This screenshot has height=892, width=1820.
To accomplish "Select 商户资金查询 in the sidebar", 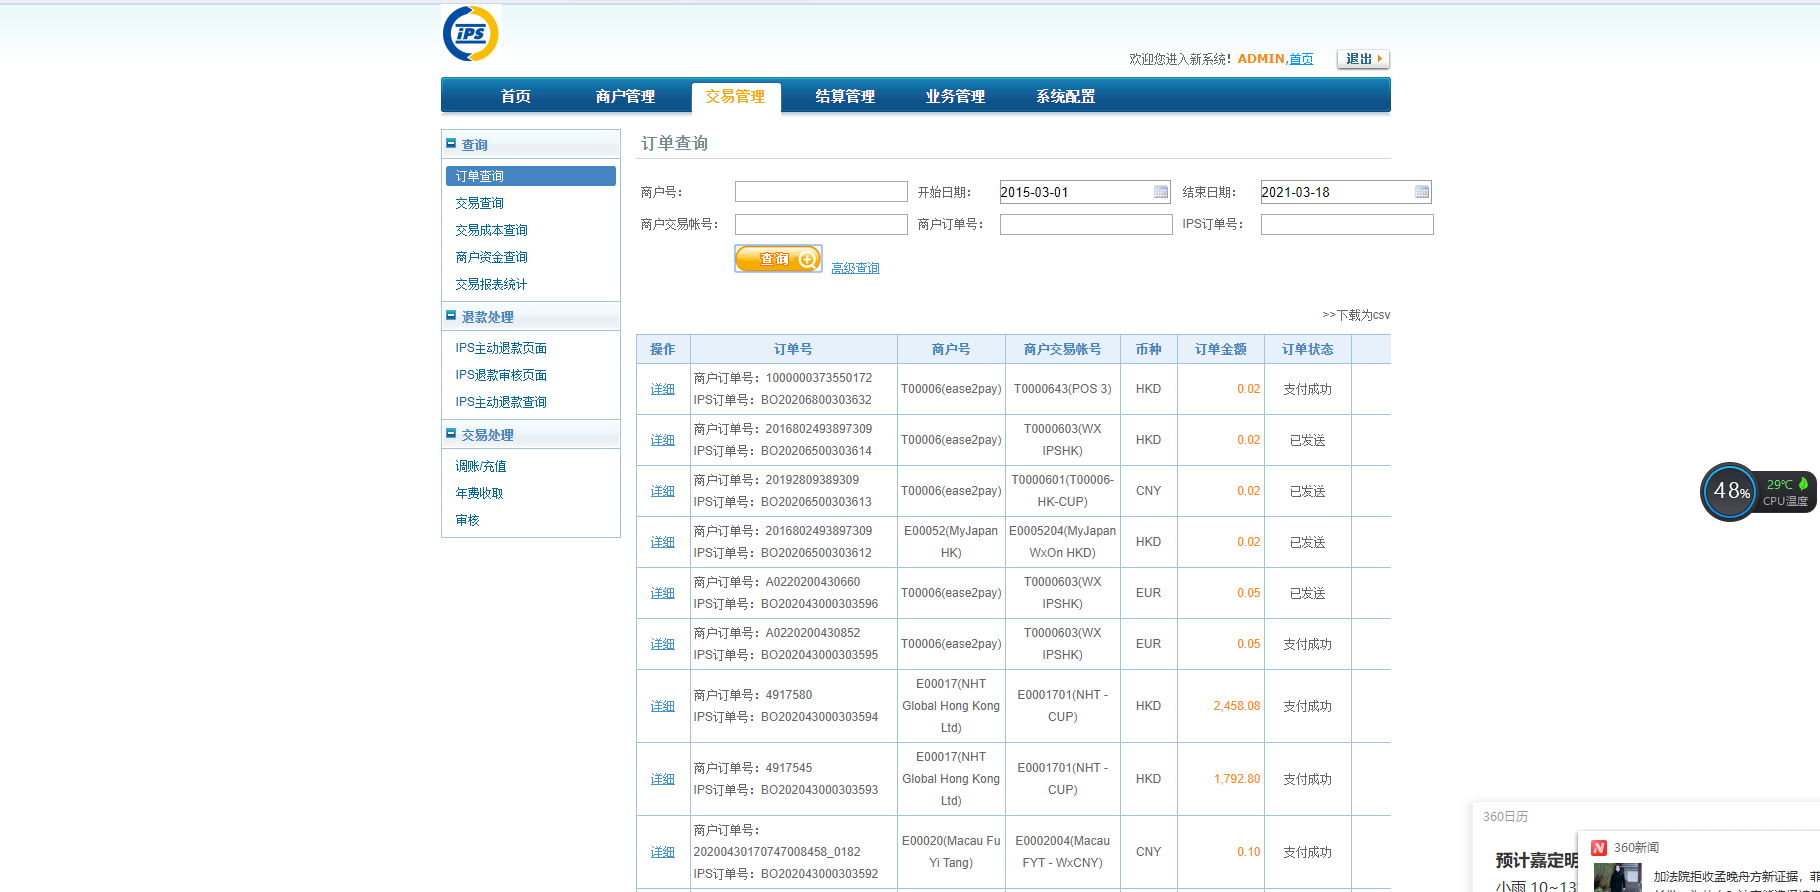I will click(492, 257).
